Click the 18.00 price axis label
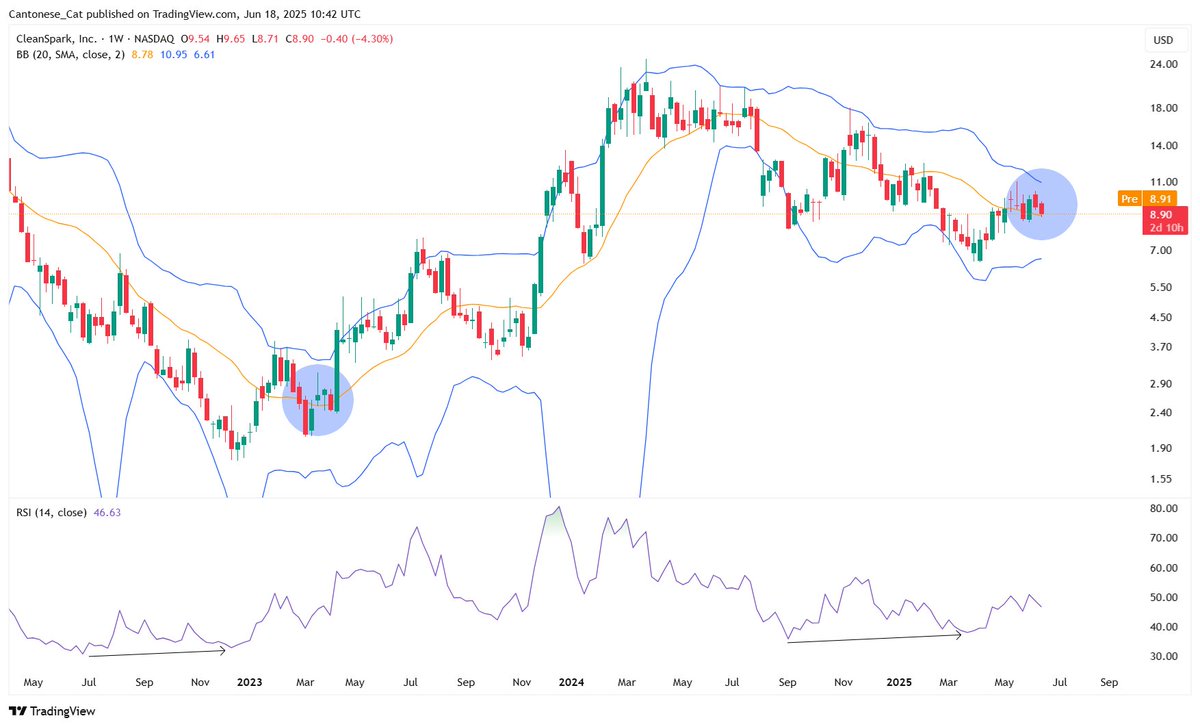 pos(1162,108)
